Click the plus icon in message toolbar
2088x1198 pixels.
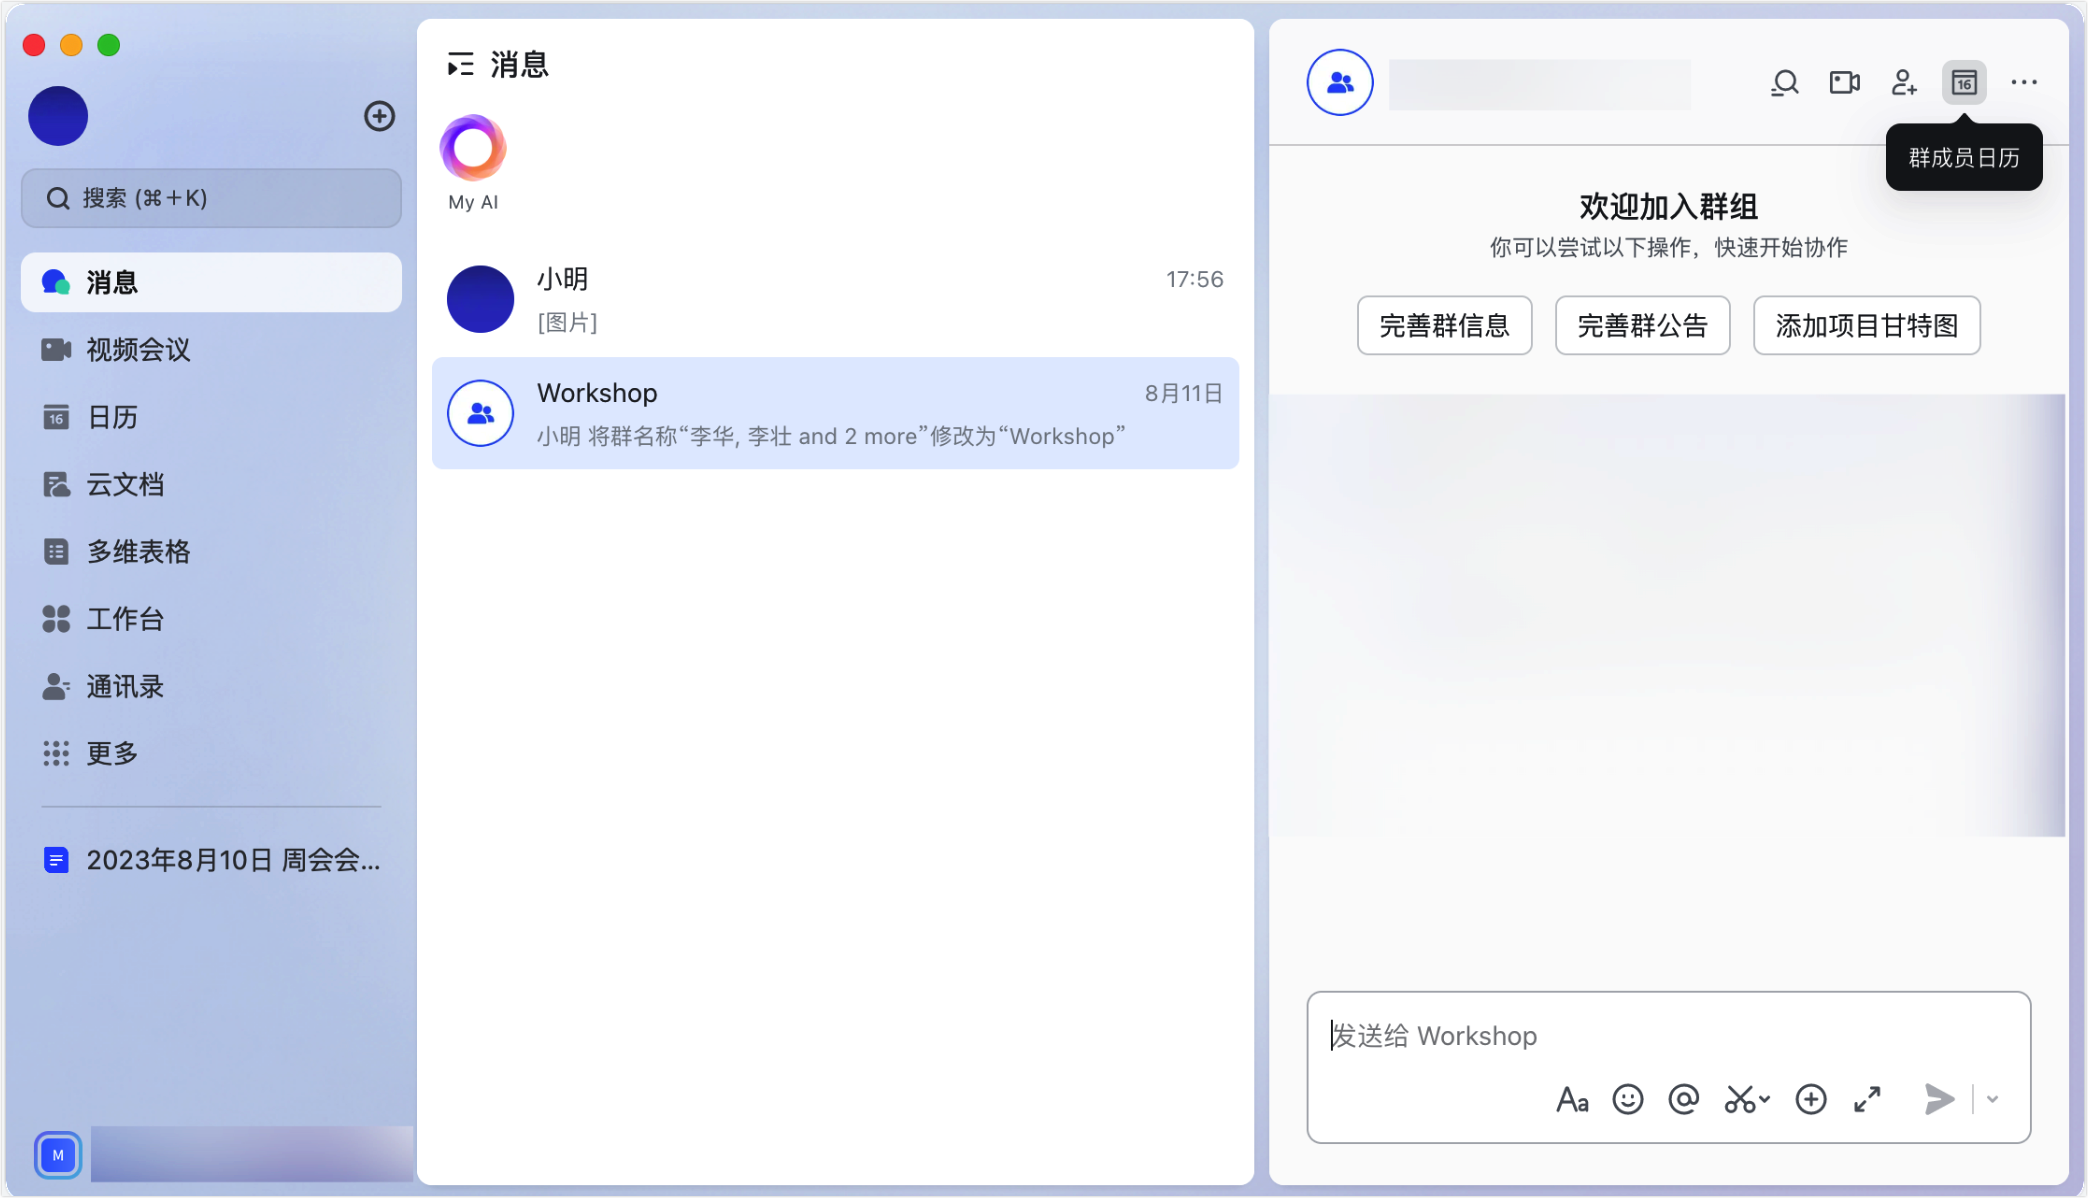pos(1811,1099)
